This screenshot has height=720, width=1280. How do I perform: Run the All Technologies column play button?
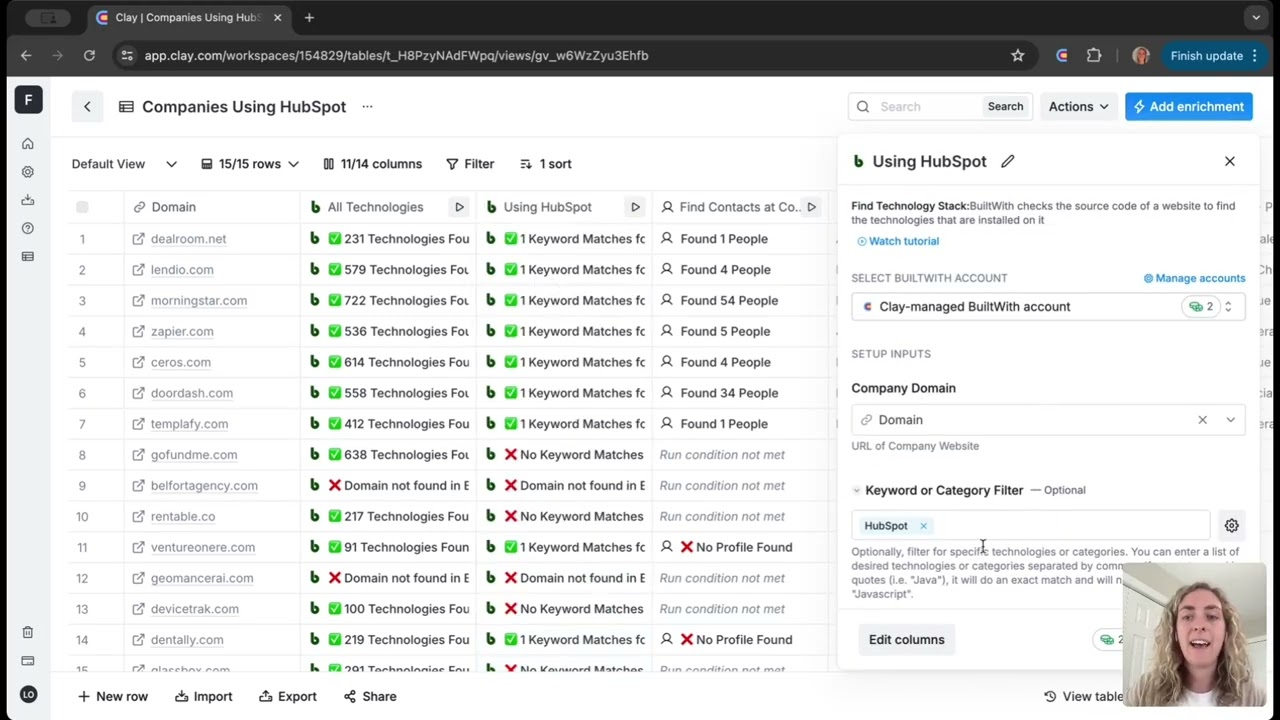tap(459, 207)
